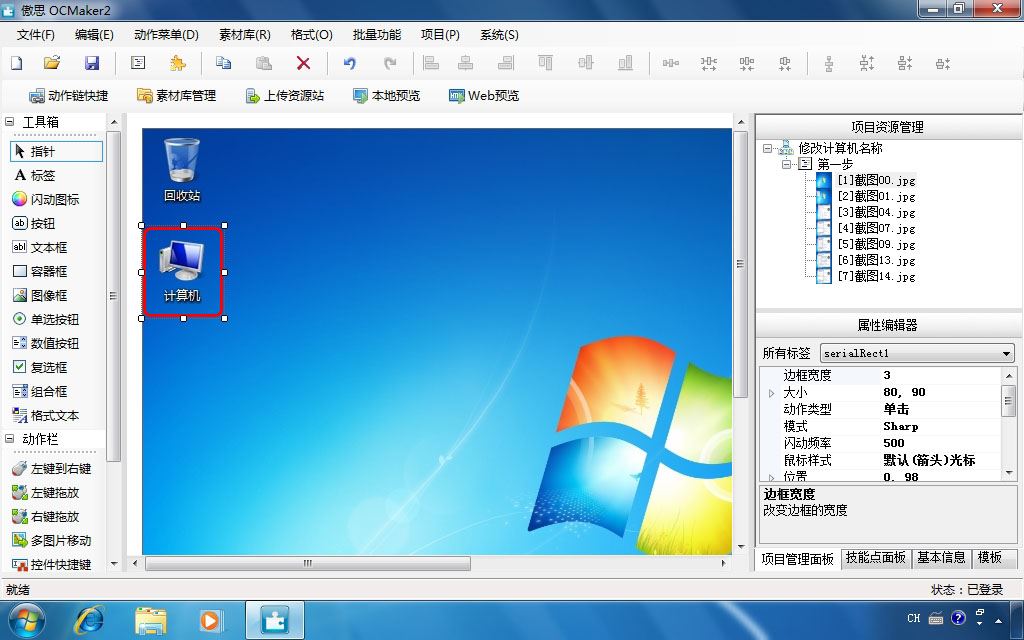
Task: Select the 多图片移动 action
Action: (52, 541)
